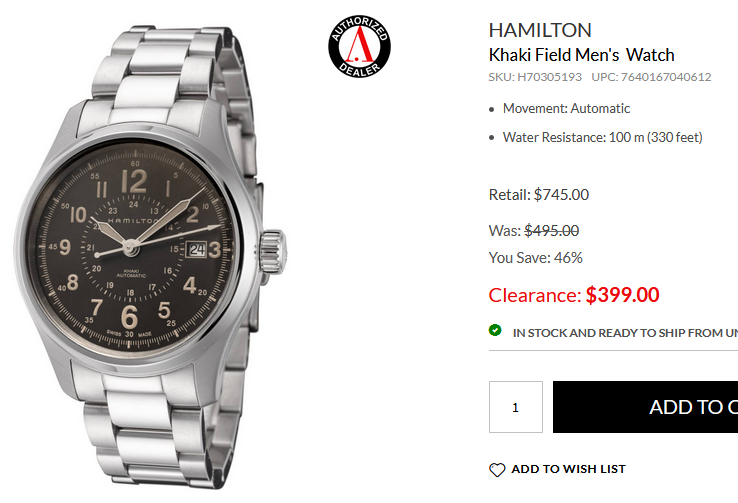Screen dimensions: 738x503
Task: Click the ADD TO CART button
Action: 645,407
